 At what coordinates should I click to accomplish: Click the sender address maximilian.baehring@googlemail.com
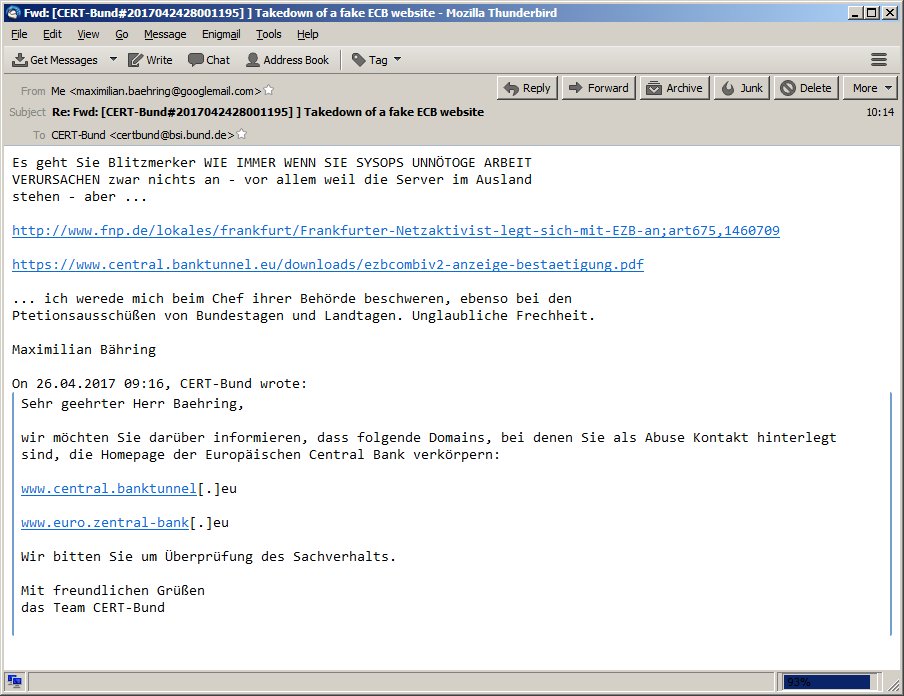[156, 91]
